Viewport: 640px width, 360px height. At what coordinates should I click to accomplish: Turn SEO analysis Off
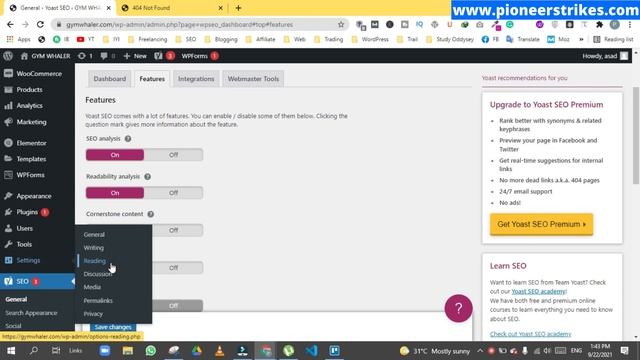pyautogui.click(x=173, y=155)
